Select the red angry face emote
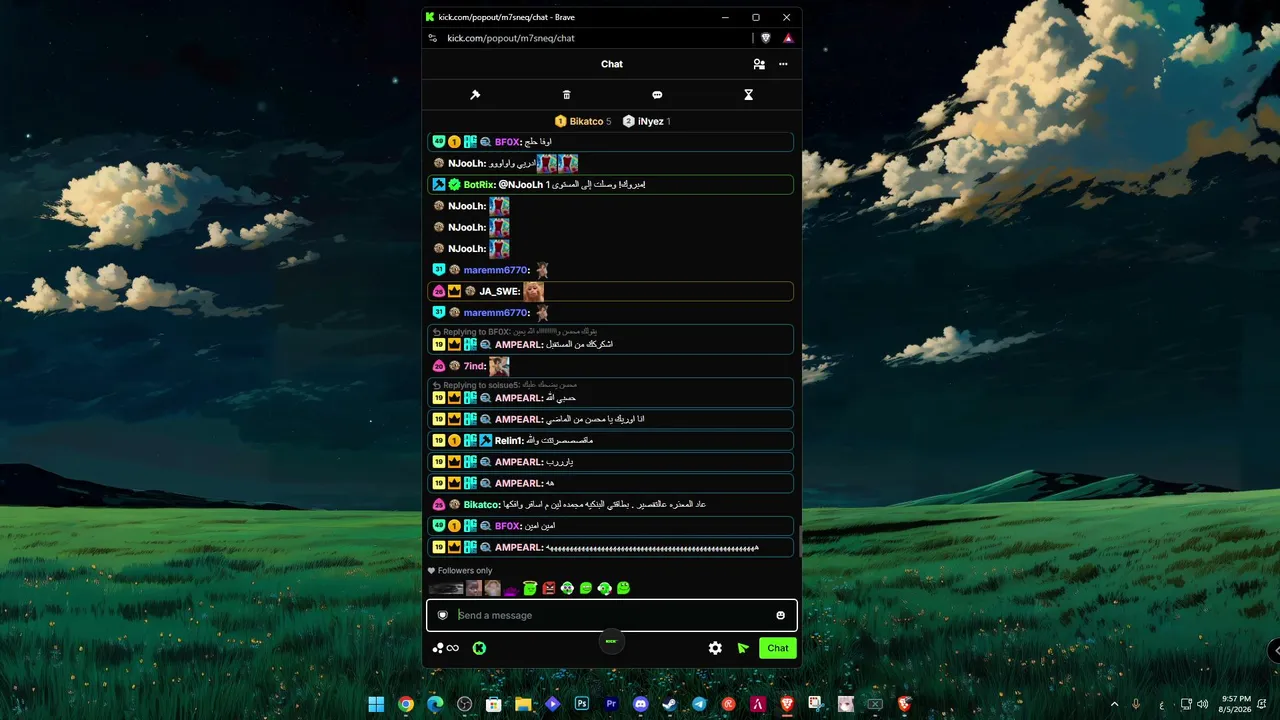The width and height of the screenshot is (1280, 720). (x=548, y=588)
